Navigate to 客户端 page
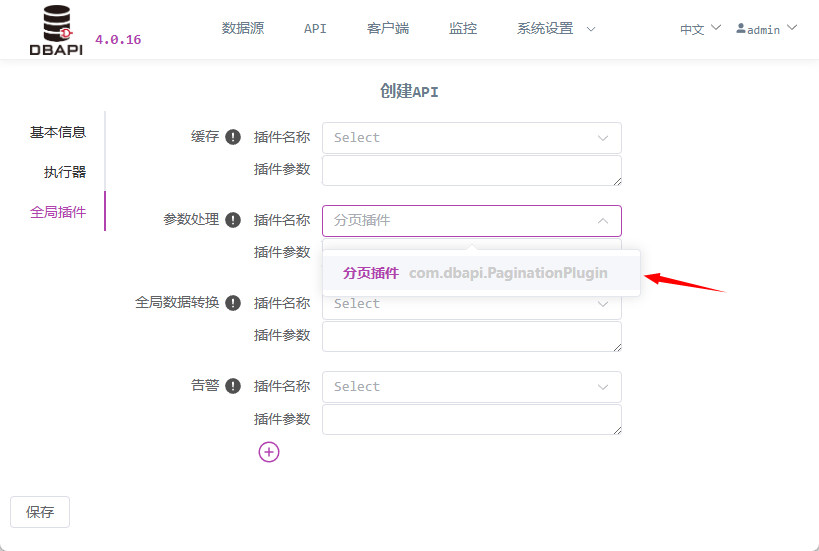The image size is (819, 551). coord(388,28)
